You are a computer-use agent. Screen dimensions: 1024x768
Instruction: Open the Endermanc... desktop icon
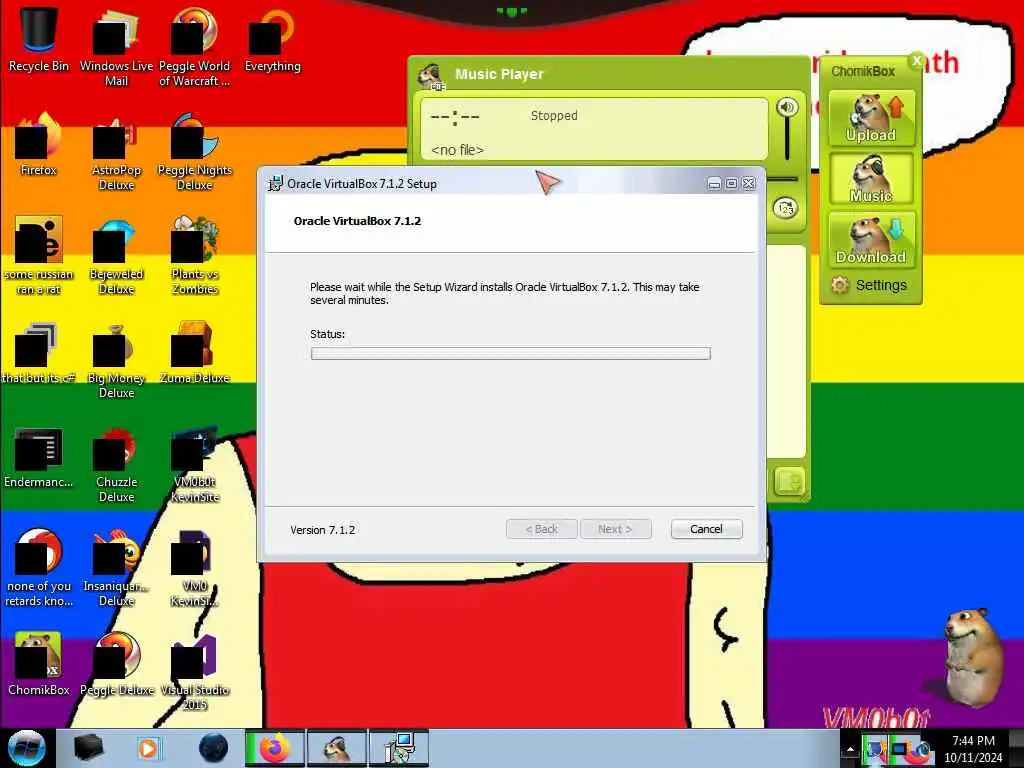[x=39, y=457]
